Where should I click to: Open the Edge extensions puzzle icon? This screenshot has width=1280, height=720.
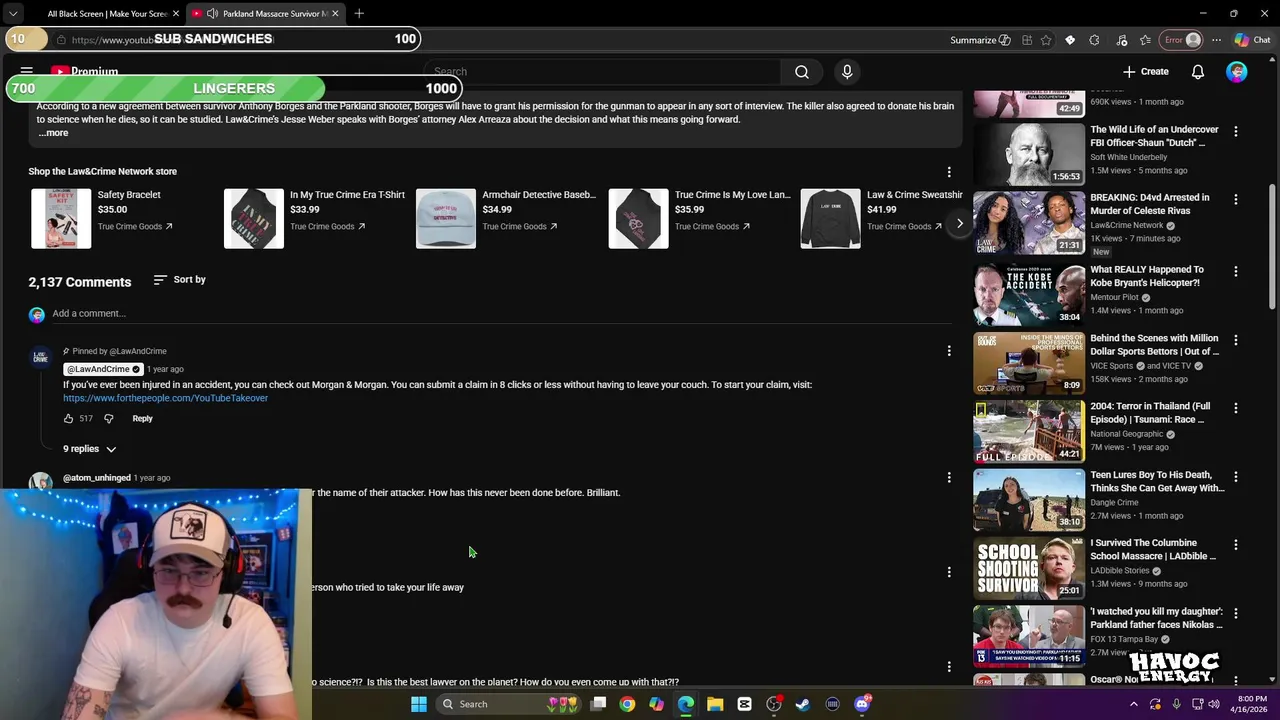click(1094, 40)
